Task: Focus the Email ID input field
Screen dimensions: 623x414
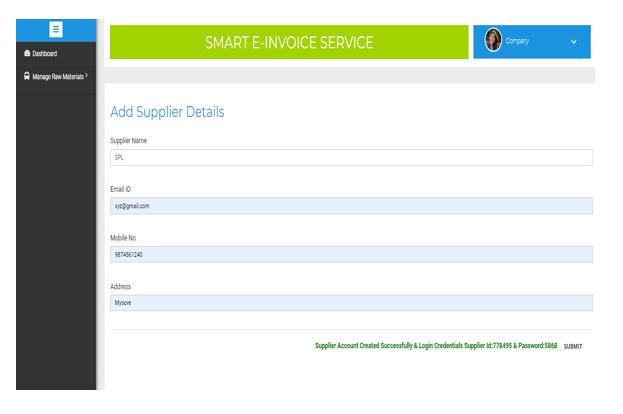Action: [351, 206]
